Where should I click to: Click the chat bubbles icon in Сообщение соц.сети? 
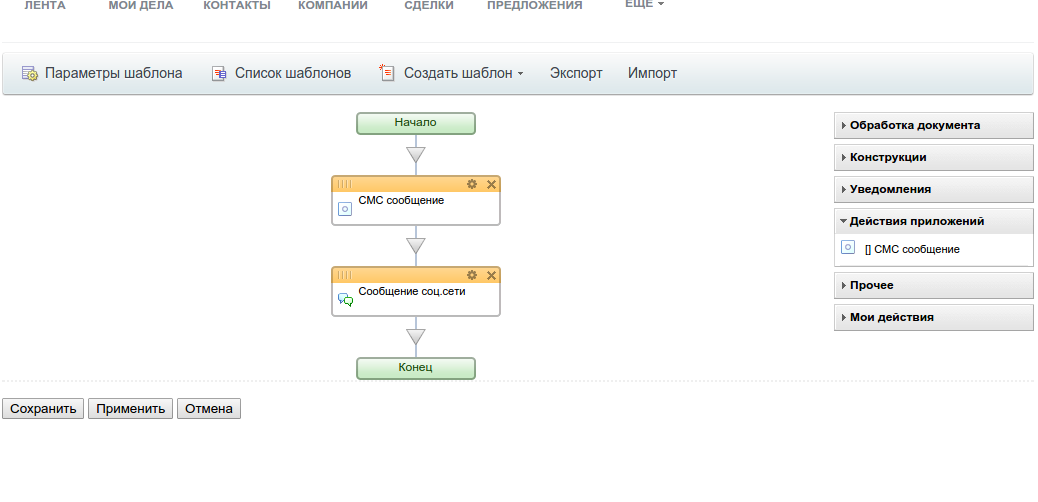point(346,300)
